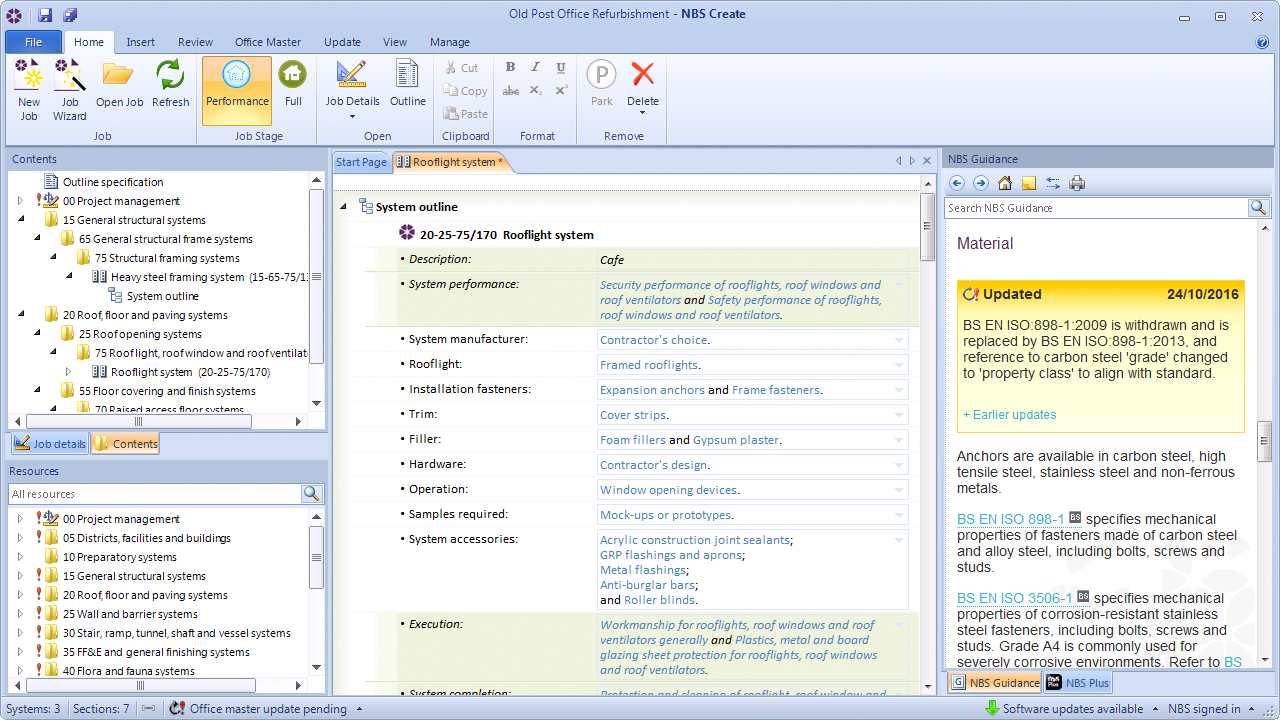The width and height of the screenshot is (1280, 720).
Task: Refresh the job list
Action: coord(170,84)
